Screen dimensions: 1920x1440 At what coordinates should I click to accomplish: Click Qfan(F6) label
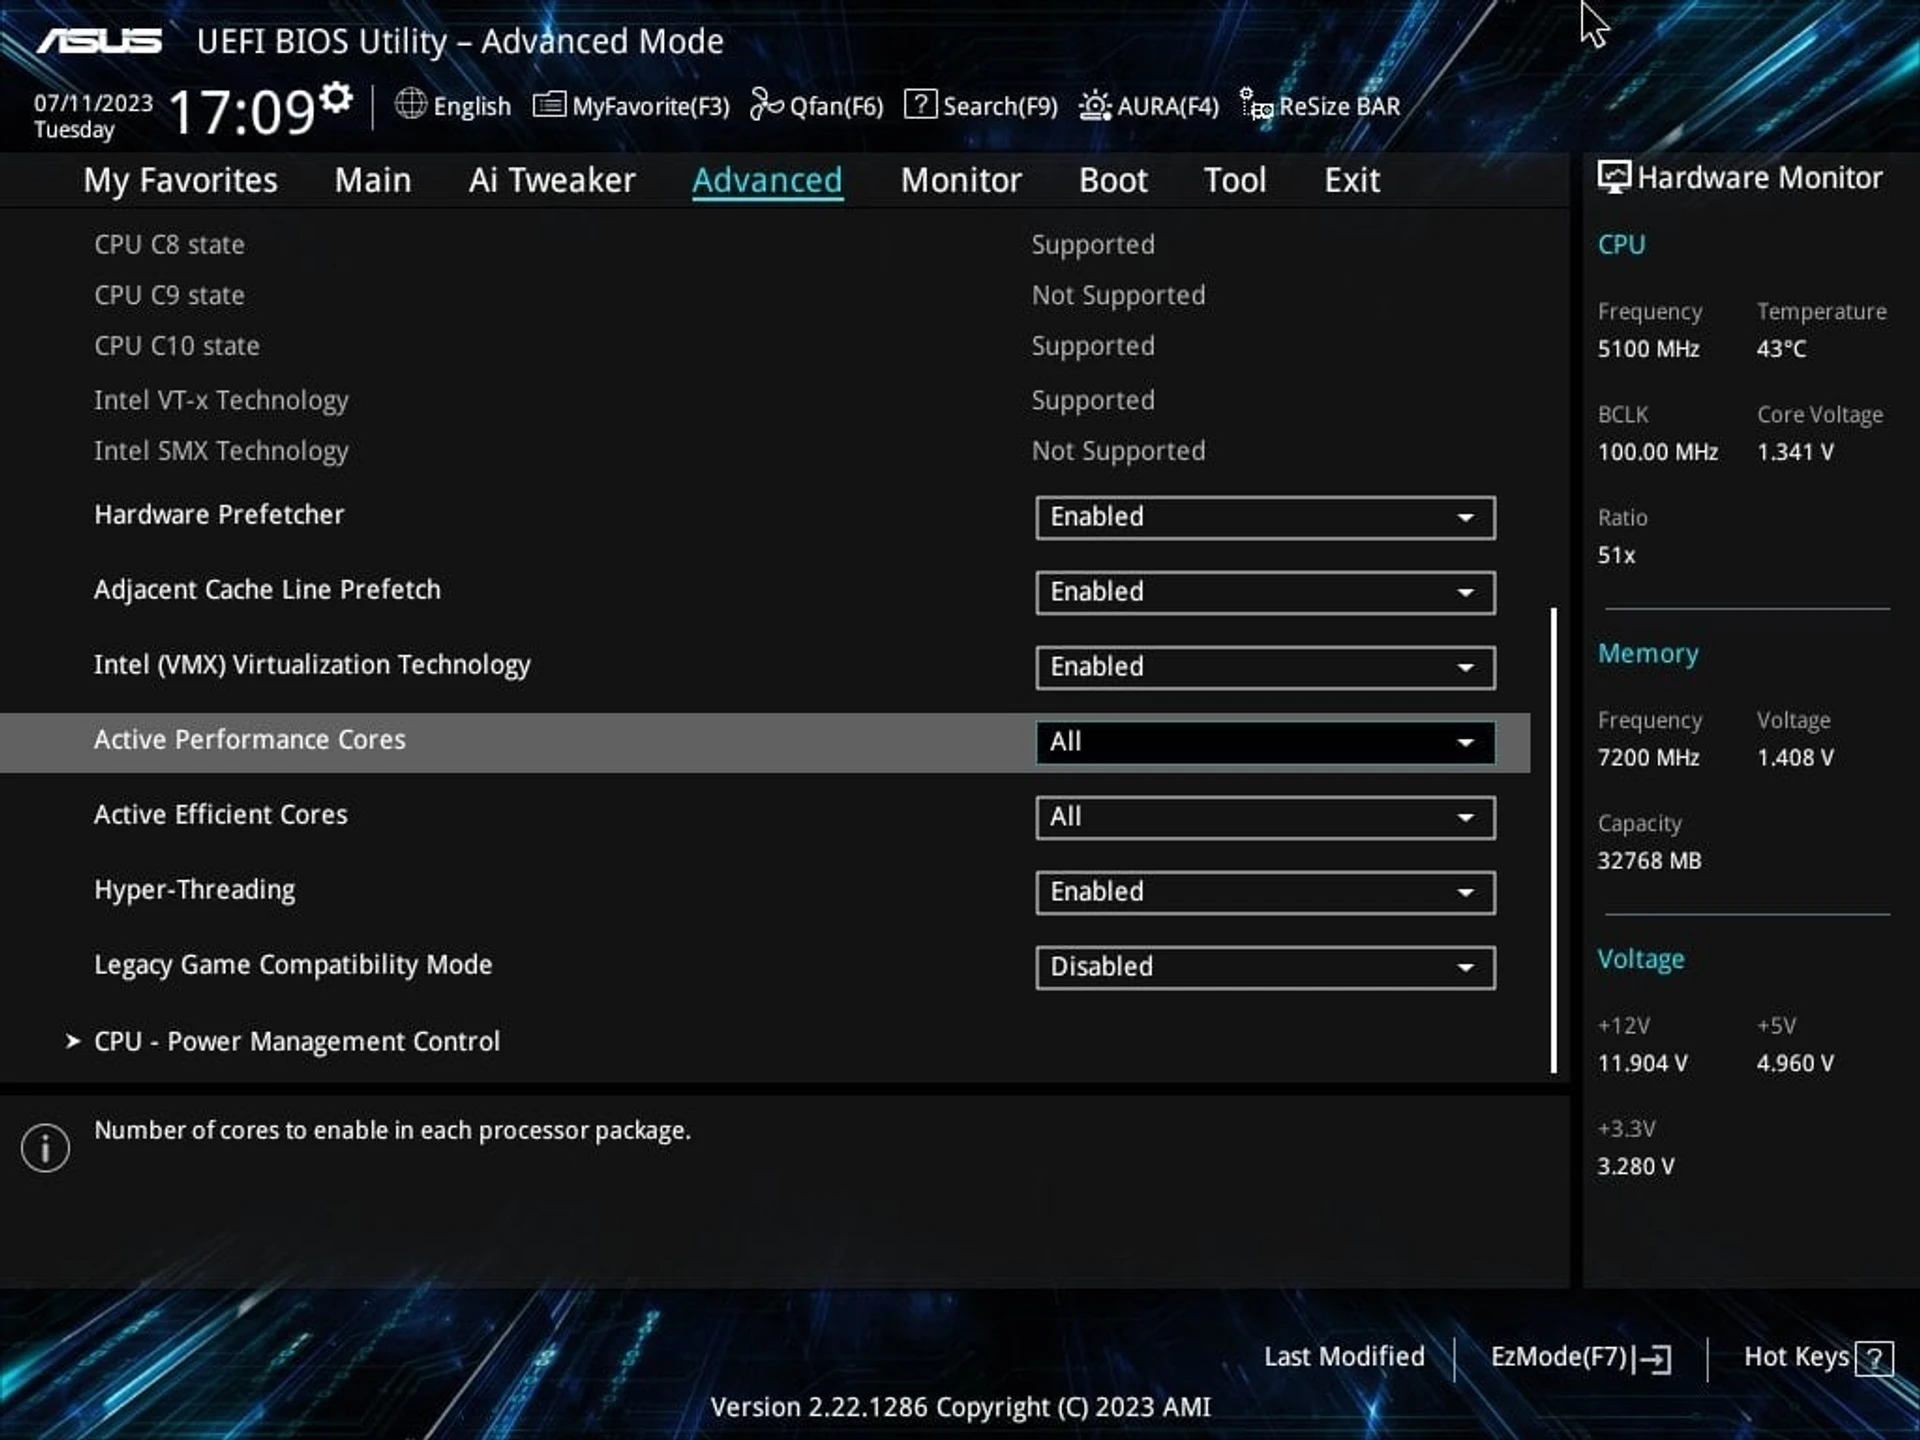click(x=837, y=106)
